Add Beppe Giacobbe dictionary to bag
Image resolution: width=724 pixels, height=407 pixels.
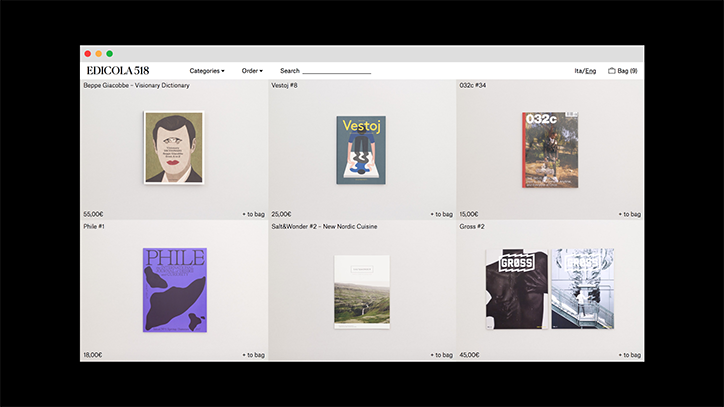(x=253, y=214)
